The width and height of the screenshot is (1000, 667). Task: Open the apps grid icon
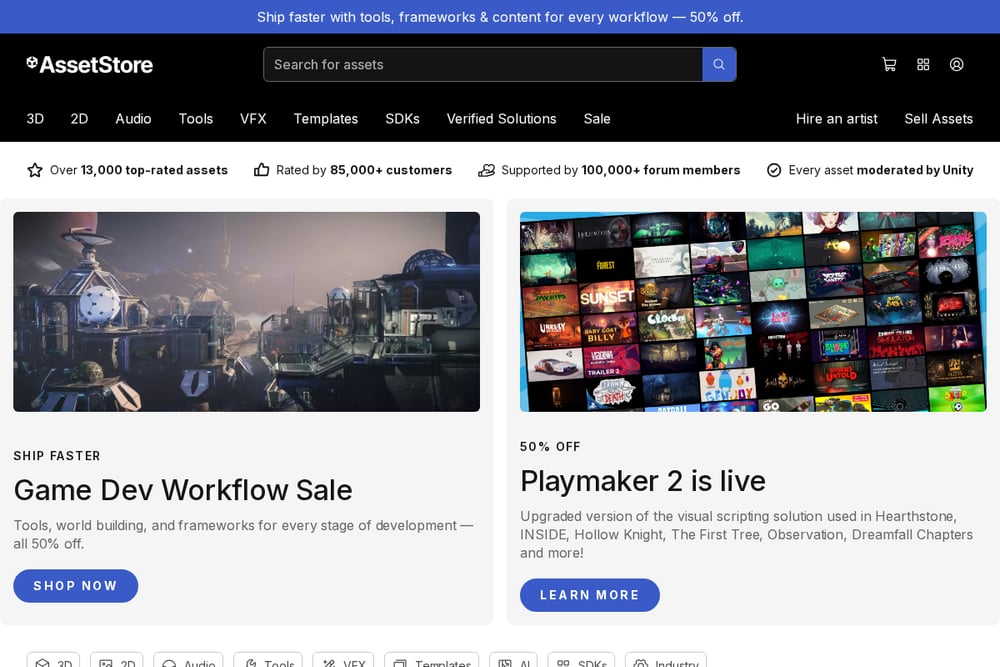point(923,64)
